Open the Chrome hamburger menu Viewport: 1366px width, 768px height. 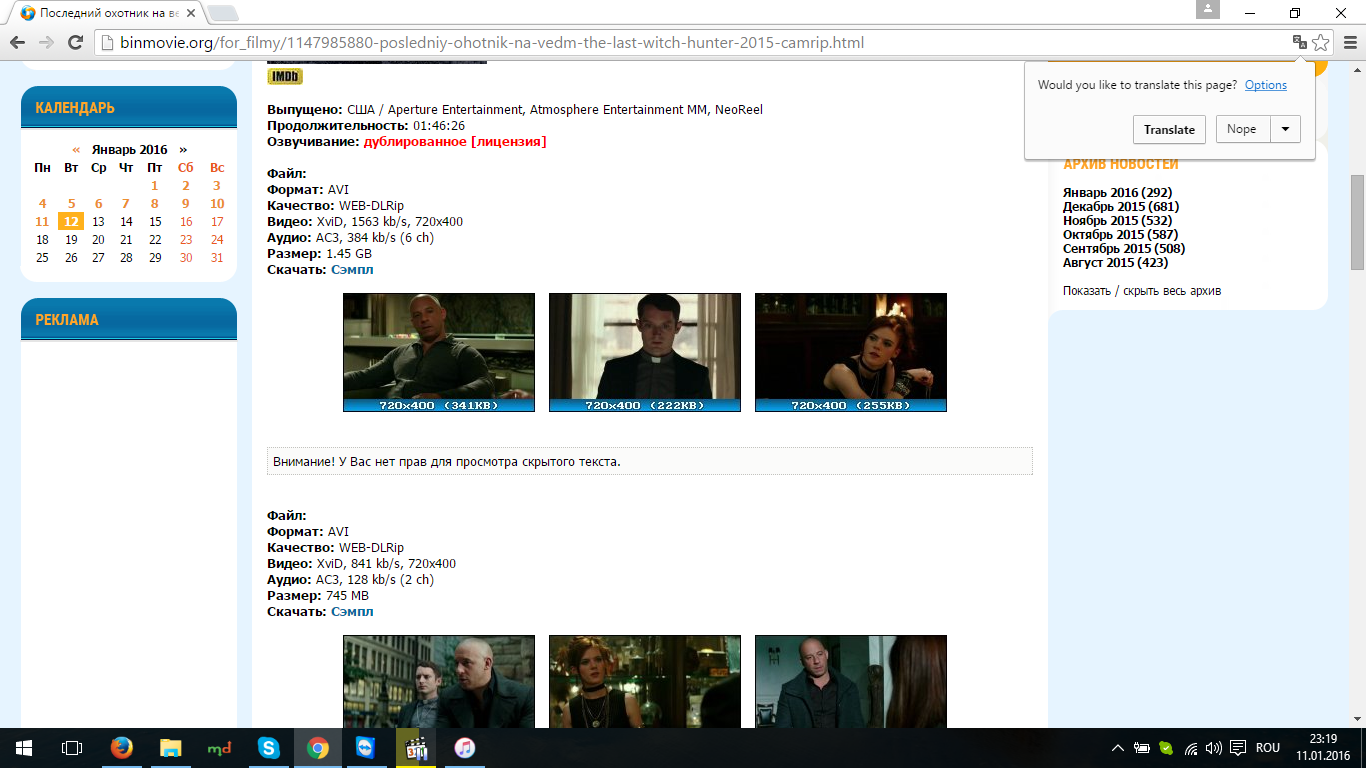click(x=1349, y=42)
